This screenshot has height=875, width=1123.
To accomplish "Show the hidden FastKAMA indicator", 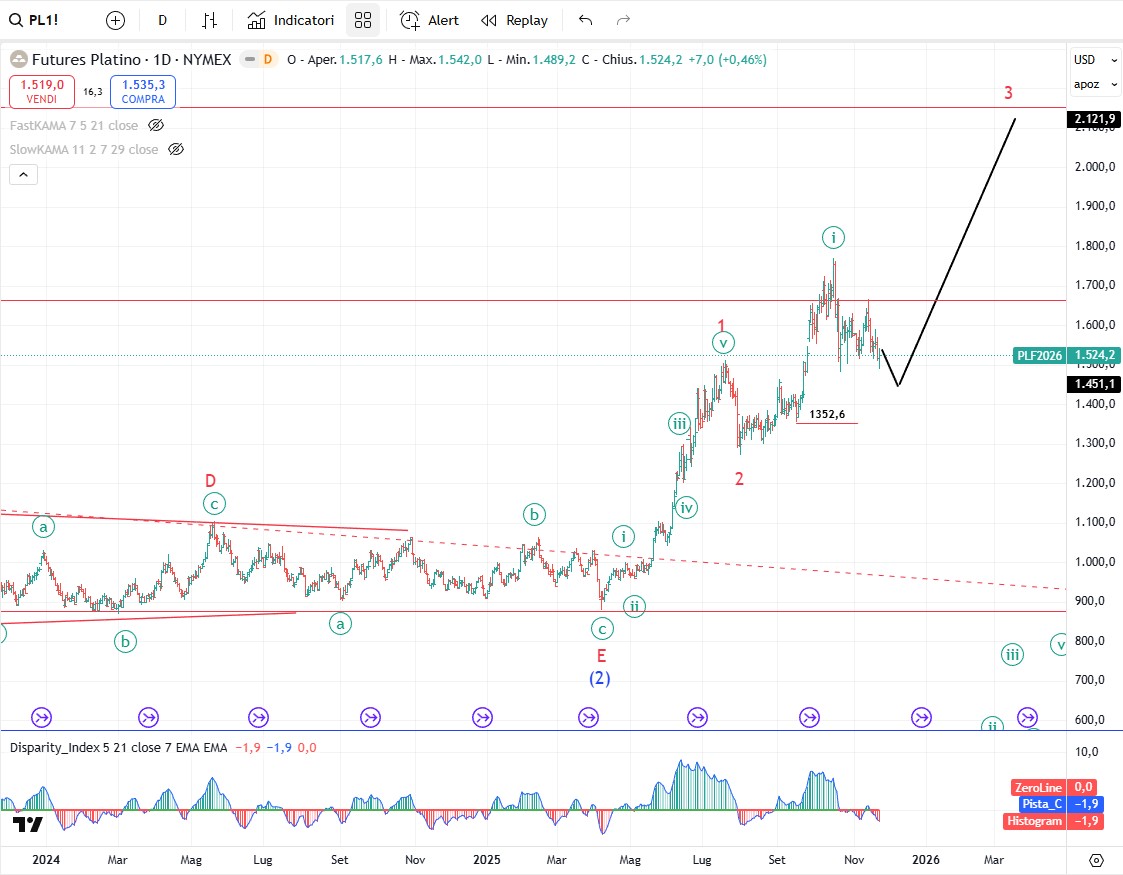I will [156, 125].
